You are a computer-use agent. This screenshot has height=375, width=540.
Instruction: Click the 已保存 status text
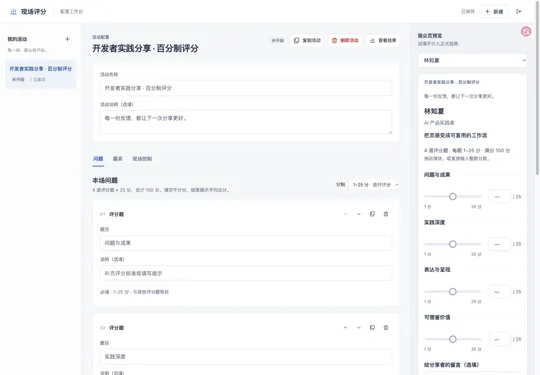(468, 12)
